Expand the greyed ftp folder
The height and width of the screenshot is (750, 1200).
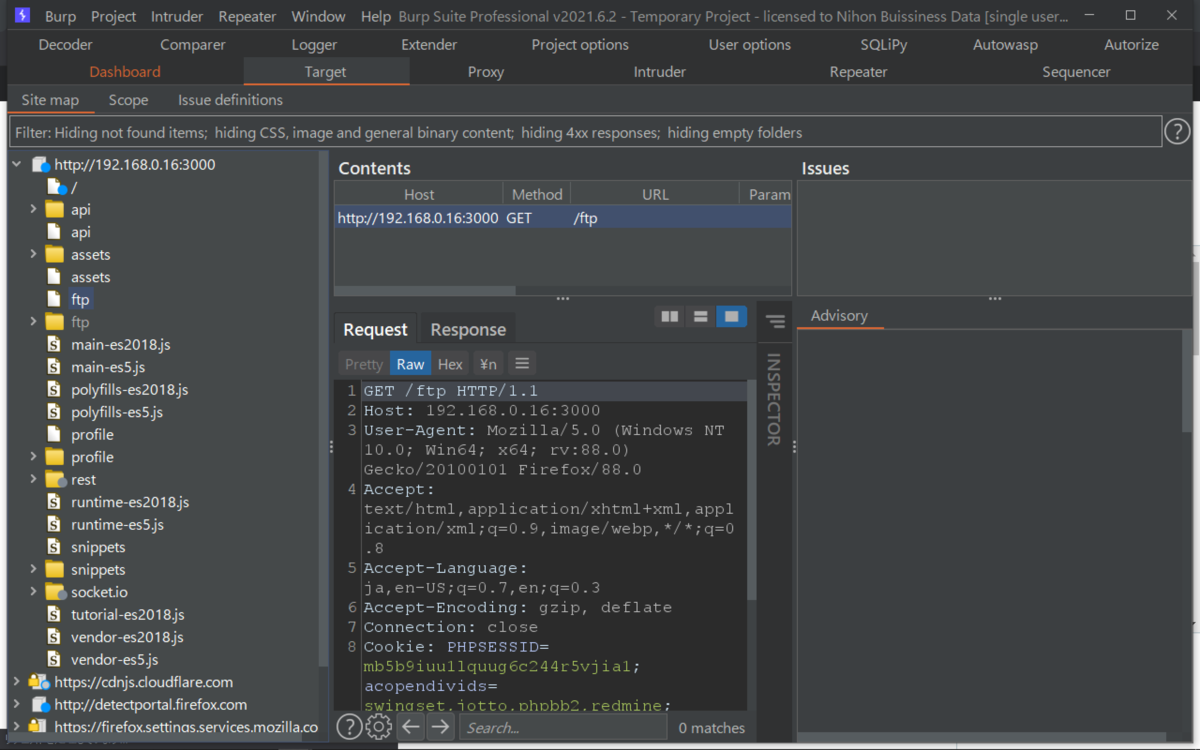tap(33, 322)
